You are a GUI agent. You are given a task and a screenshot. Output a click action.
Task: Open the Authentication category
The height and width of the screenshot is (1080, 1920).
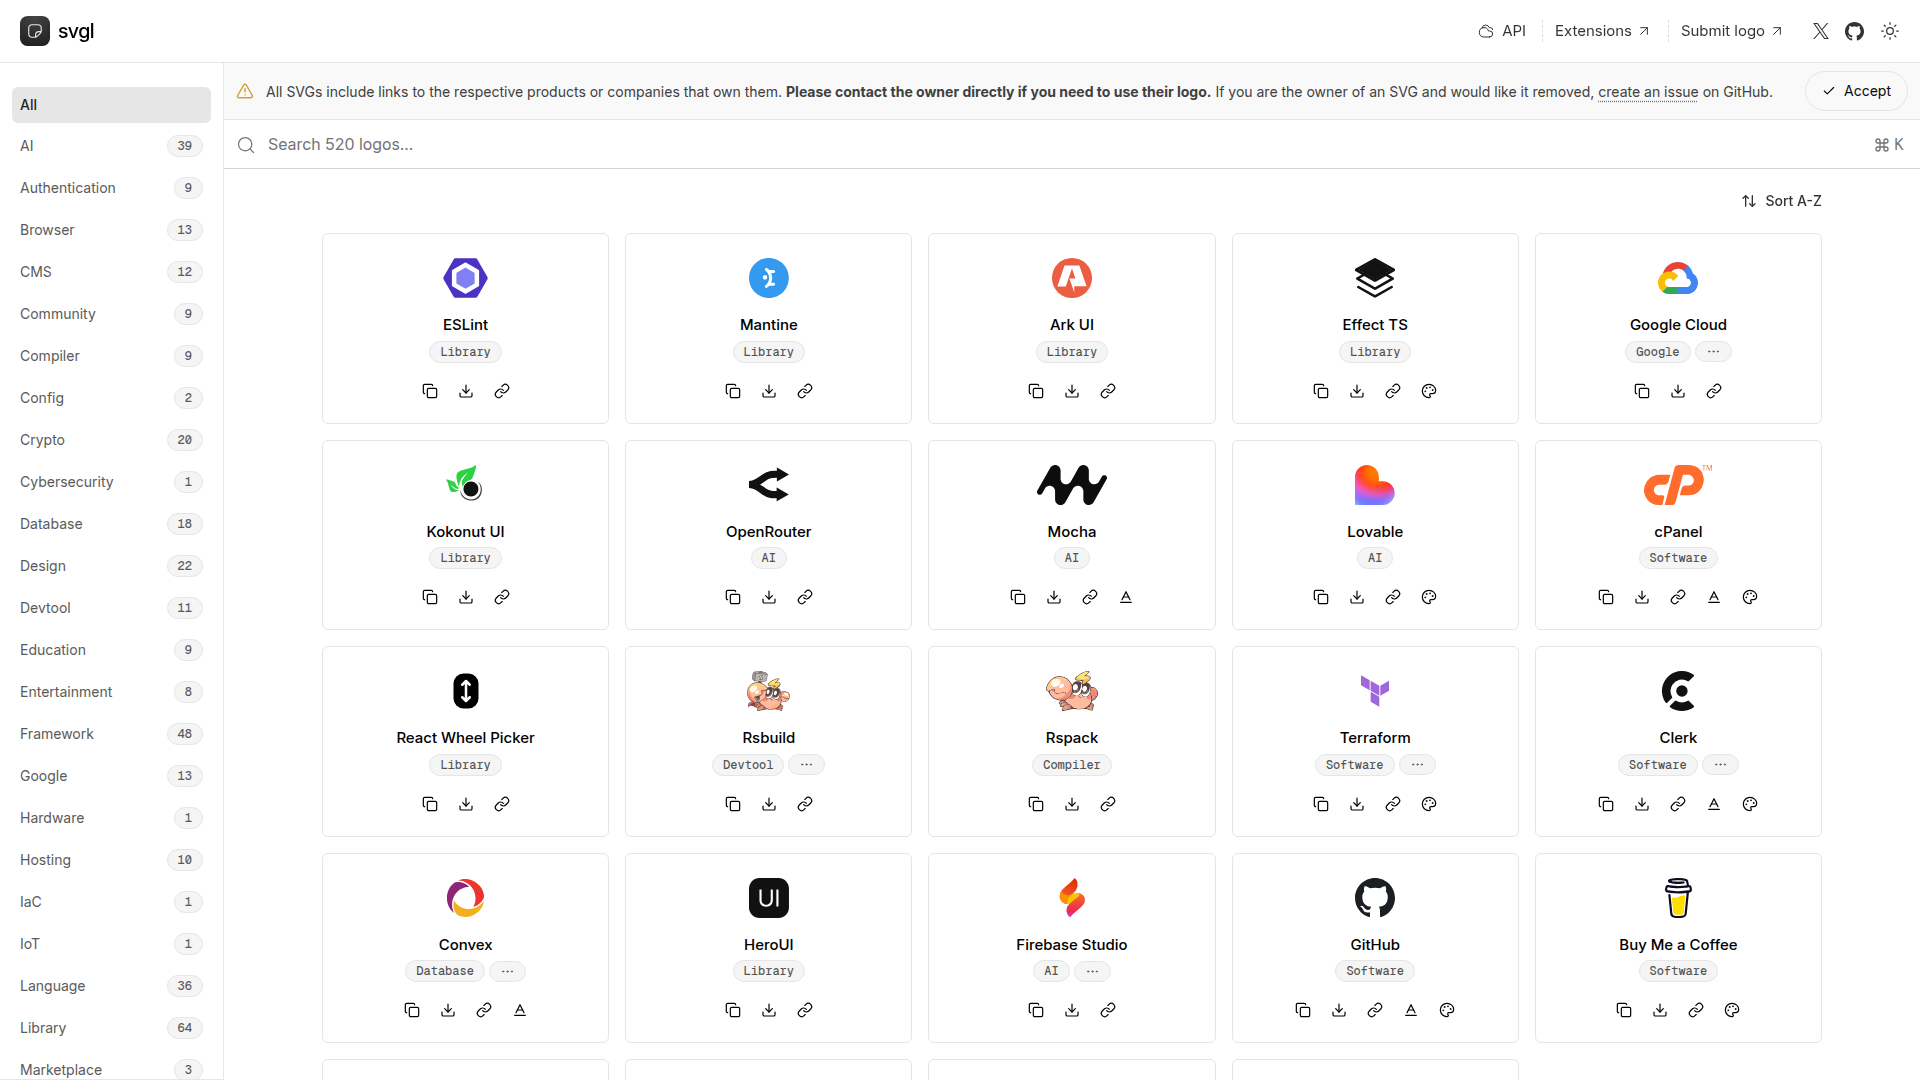pyautogui.click(x=111, y=188)
